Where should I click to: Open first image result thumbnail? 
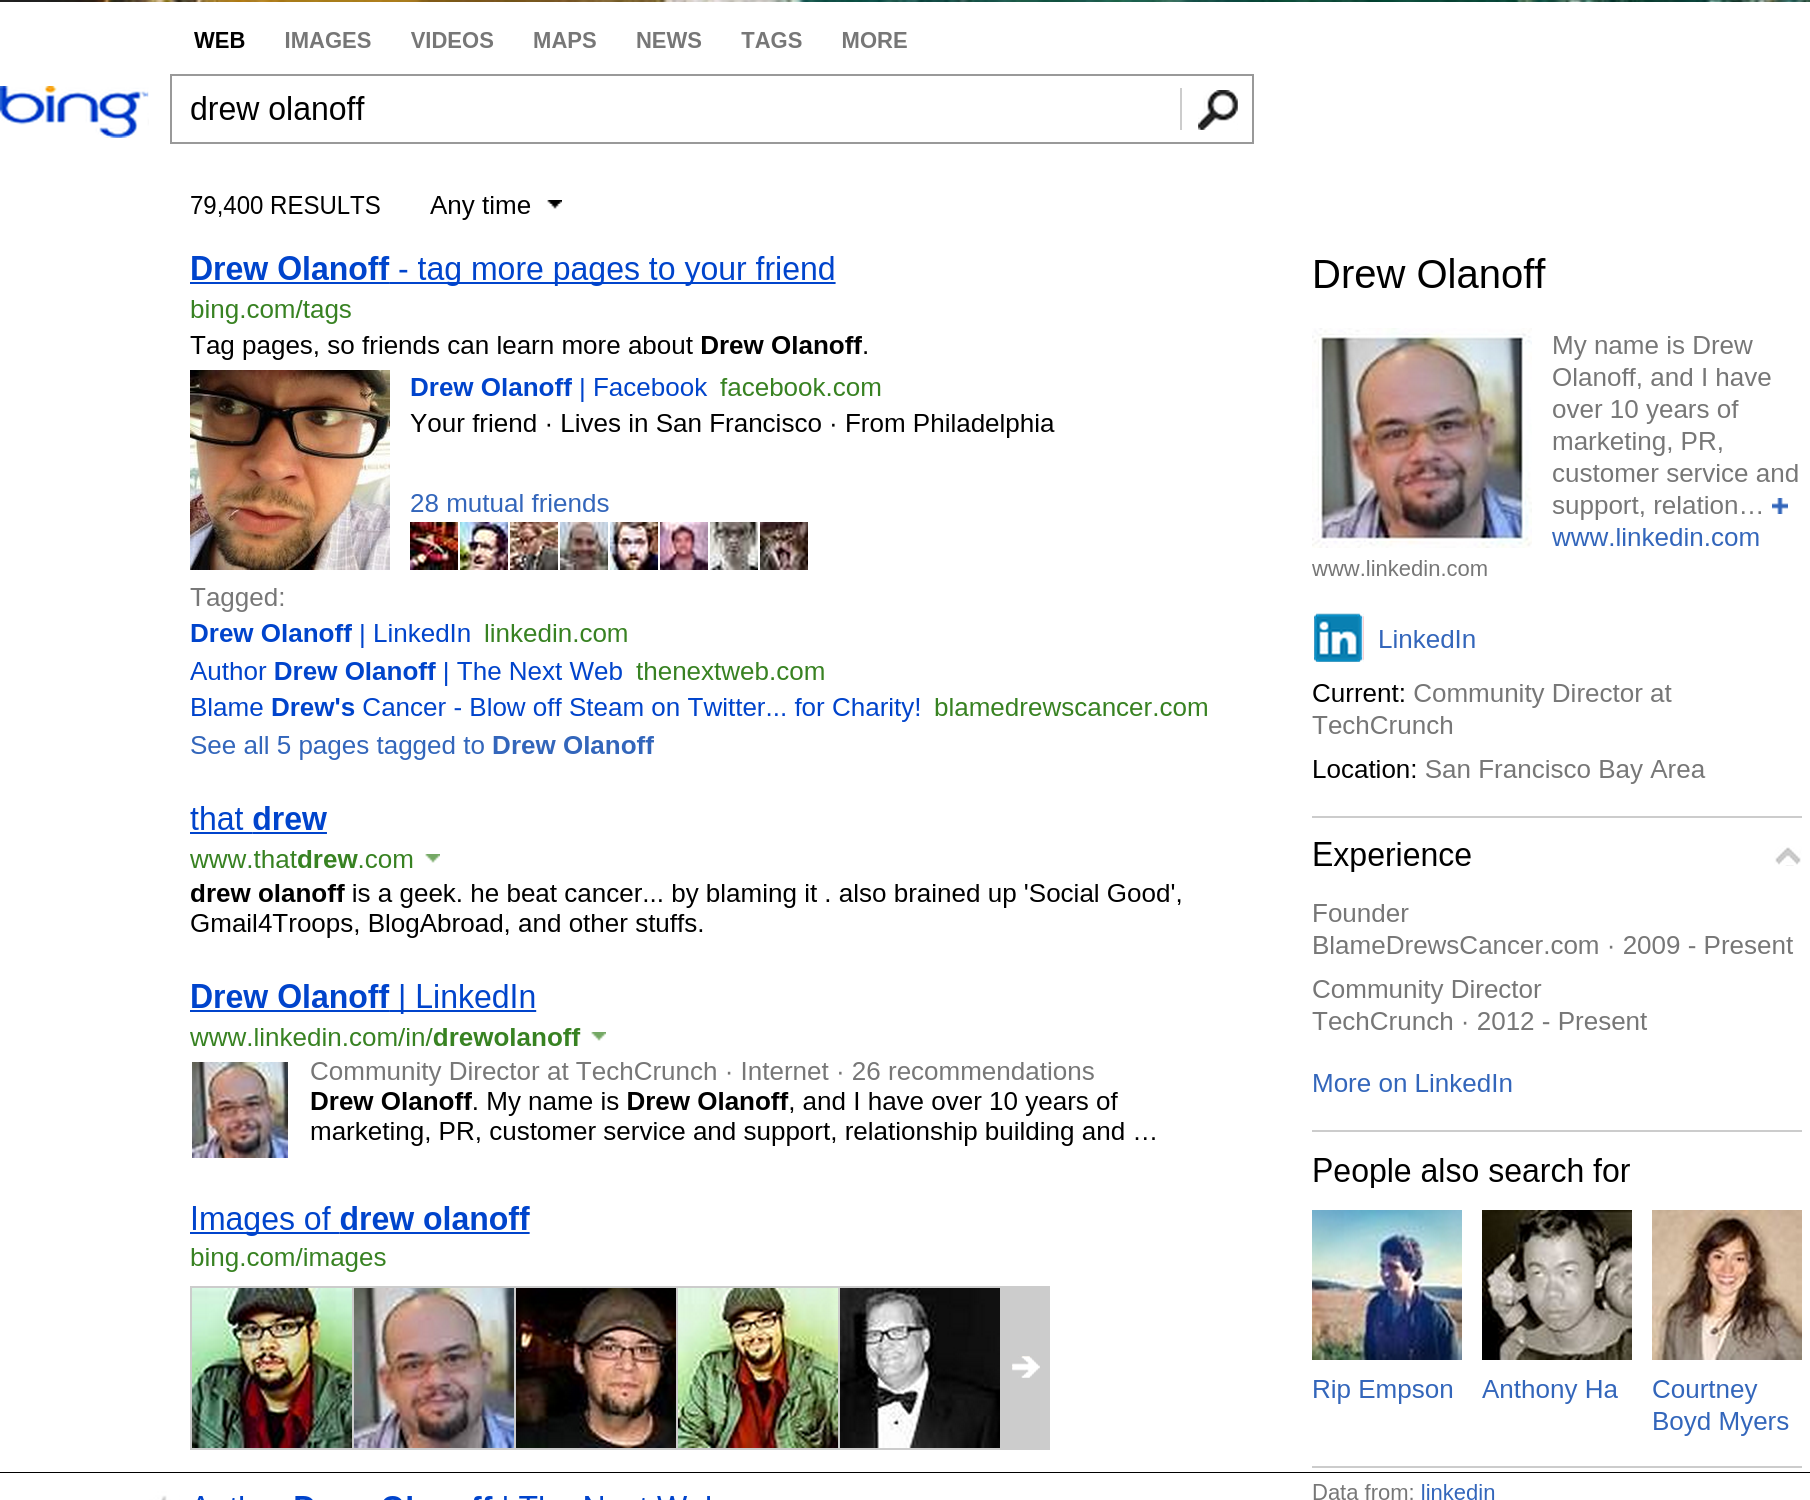tap(272, 1368)
